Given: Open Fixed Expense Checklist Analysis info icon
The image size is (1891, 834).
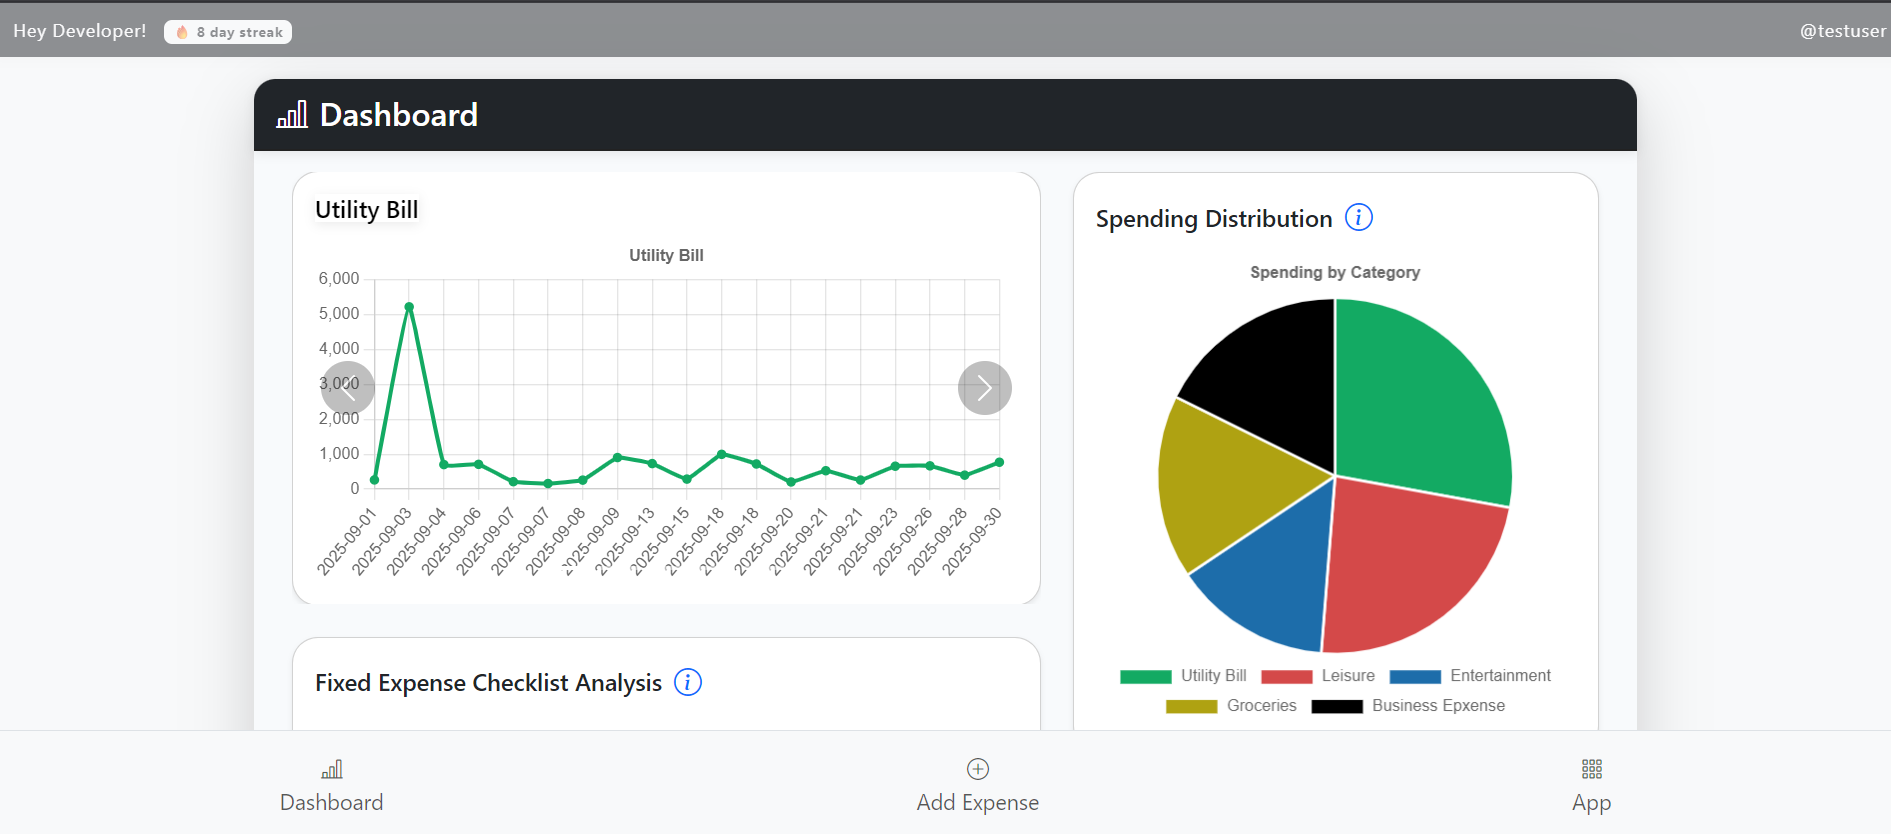Looking at the screenshot, I should (x=687, y=682).
